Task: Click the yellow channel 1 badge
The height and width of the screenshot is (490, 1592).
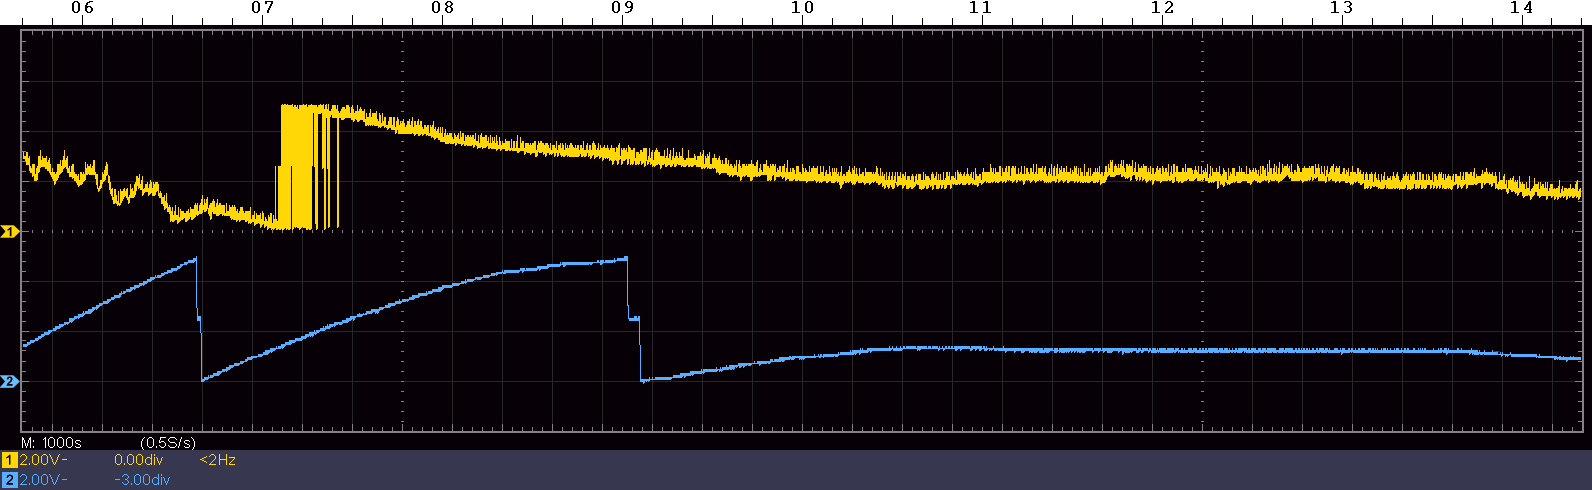Action: [10, 461]
